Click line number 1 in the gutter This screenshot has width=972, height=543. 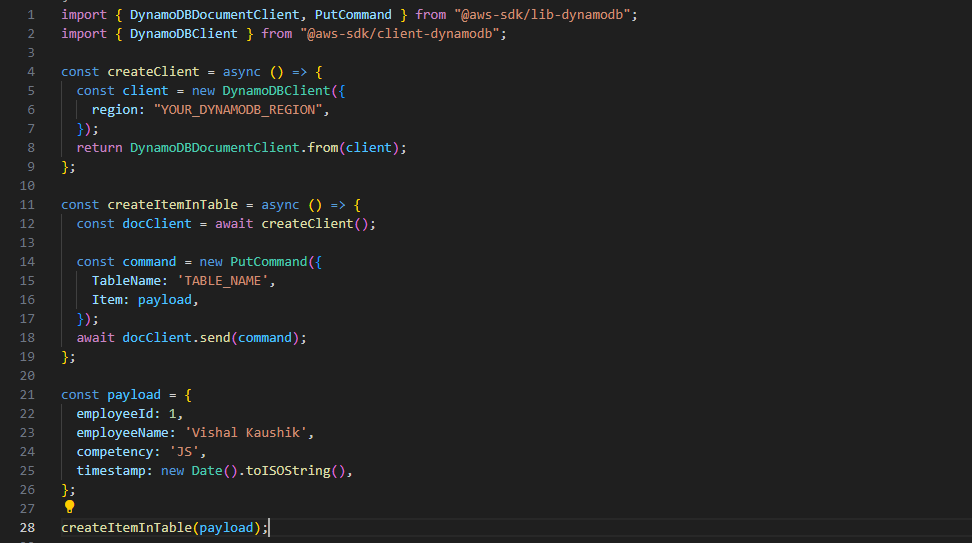coord(31,14)
